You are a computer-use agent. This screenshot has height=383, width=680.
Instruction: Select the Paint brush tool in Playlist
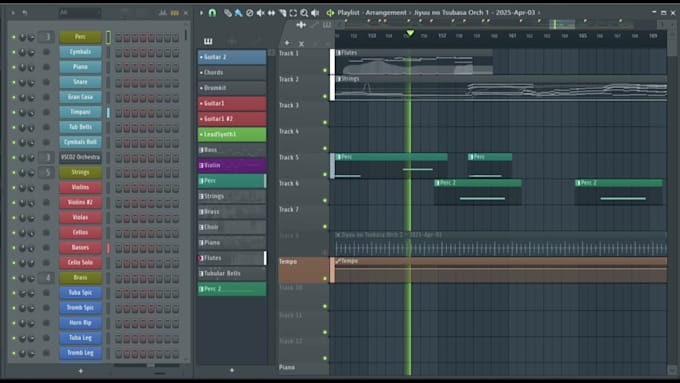click(x=238, y=13)
